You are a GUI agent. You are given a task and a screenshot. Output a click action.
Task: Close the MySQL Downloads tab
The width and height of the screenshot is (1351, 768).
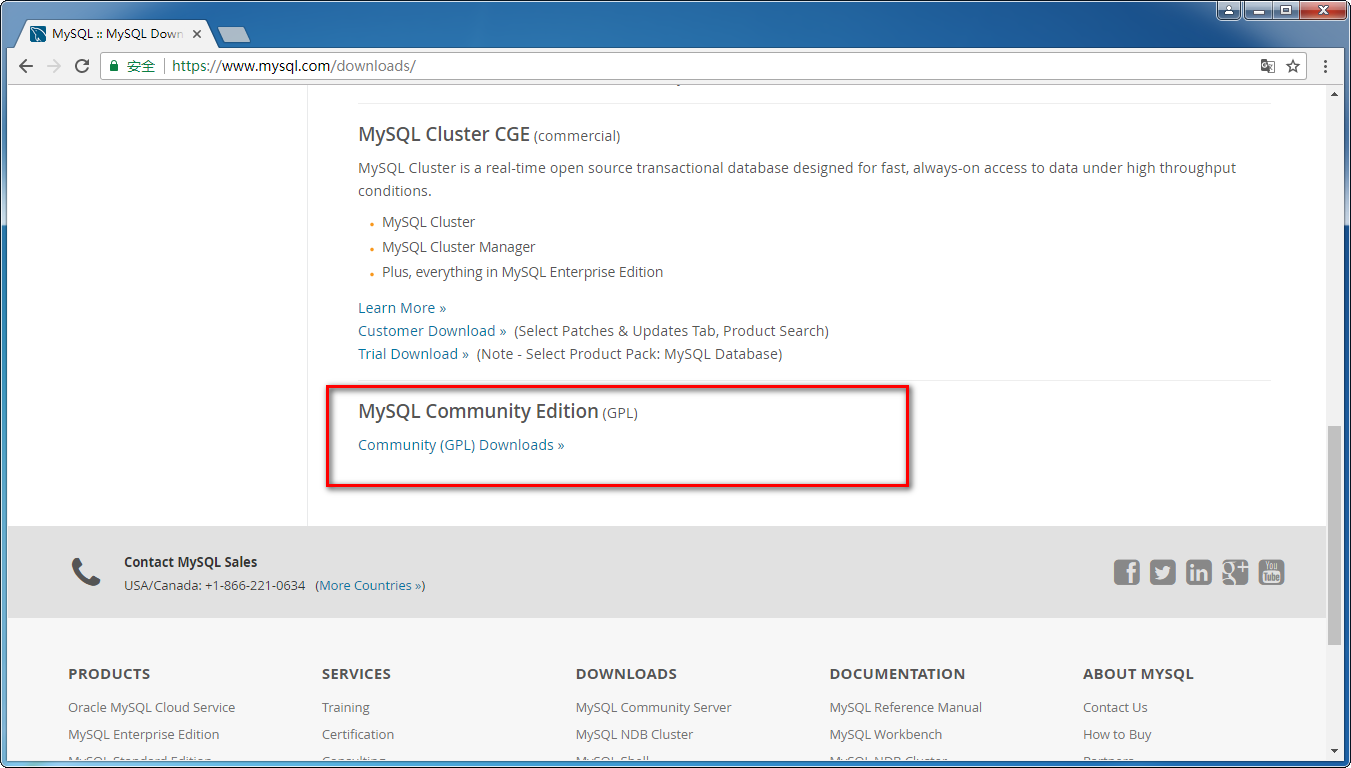196,34
